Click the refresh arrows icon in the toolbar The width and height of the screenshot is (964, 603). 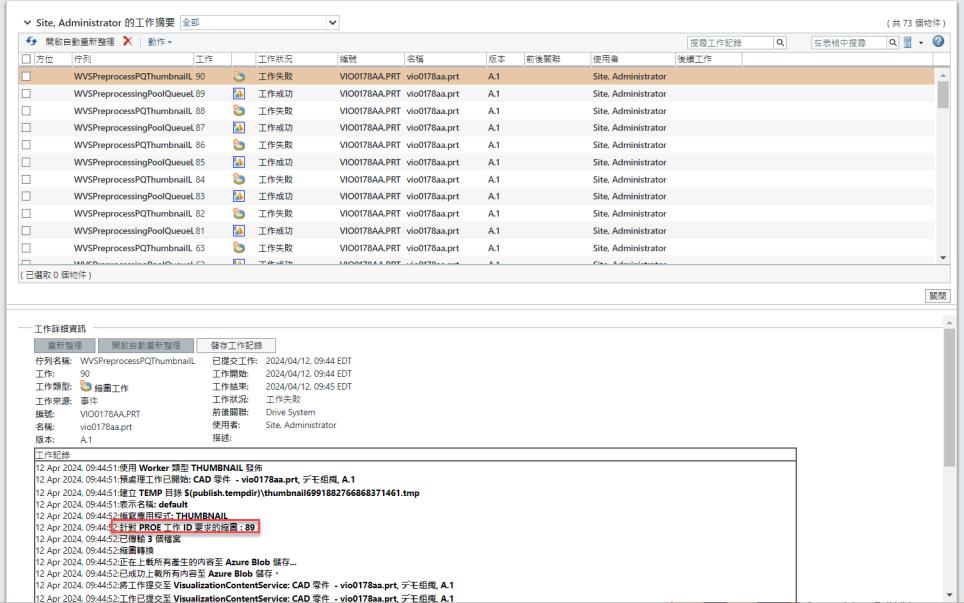[x=31, y=41]
